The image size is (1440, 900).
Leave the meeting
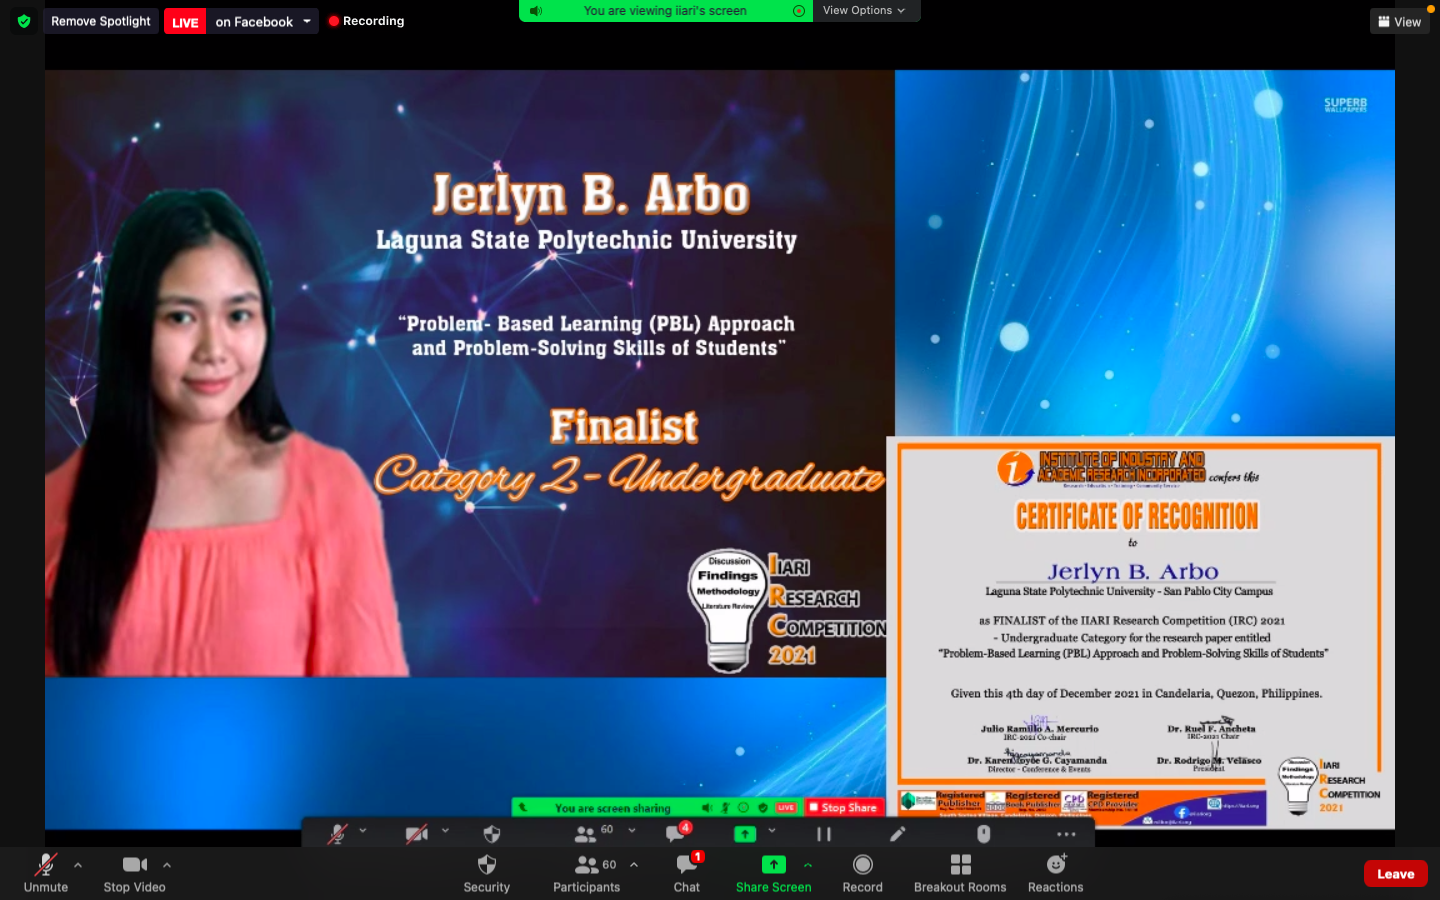(1395, 874)
